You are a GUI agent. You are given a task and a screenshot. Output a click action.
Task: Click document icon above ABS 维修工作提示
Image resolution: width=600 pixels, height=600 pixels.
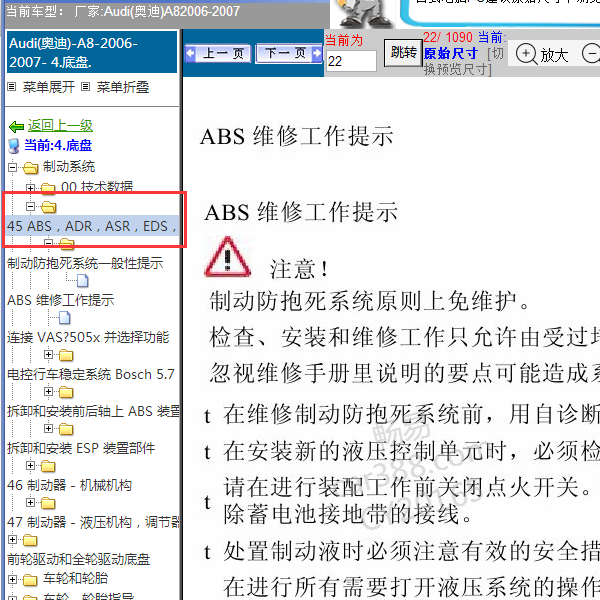pos(83,281)
